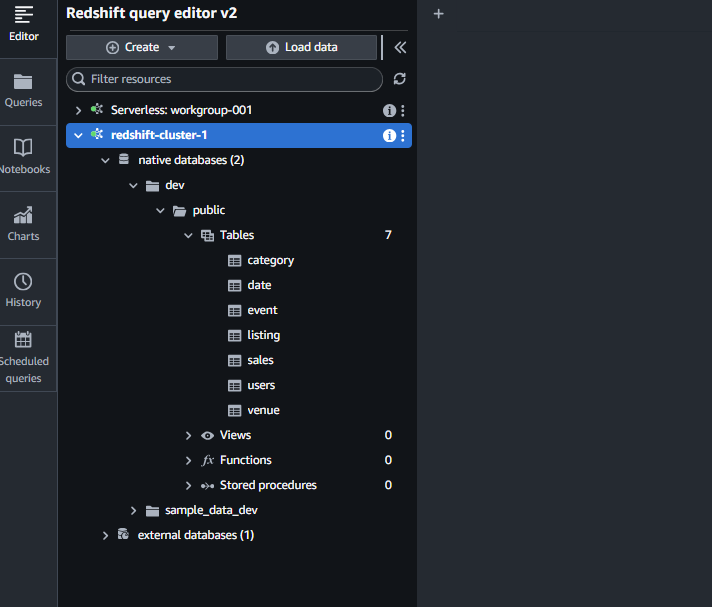Image resolution: width=712 pixels, height=607 pixels.
Task: Expand the Stored procedures group
Action: point(188,485)
